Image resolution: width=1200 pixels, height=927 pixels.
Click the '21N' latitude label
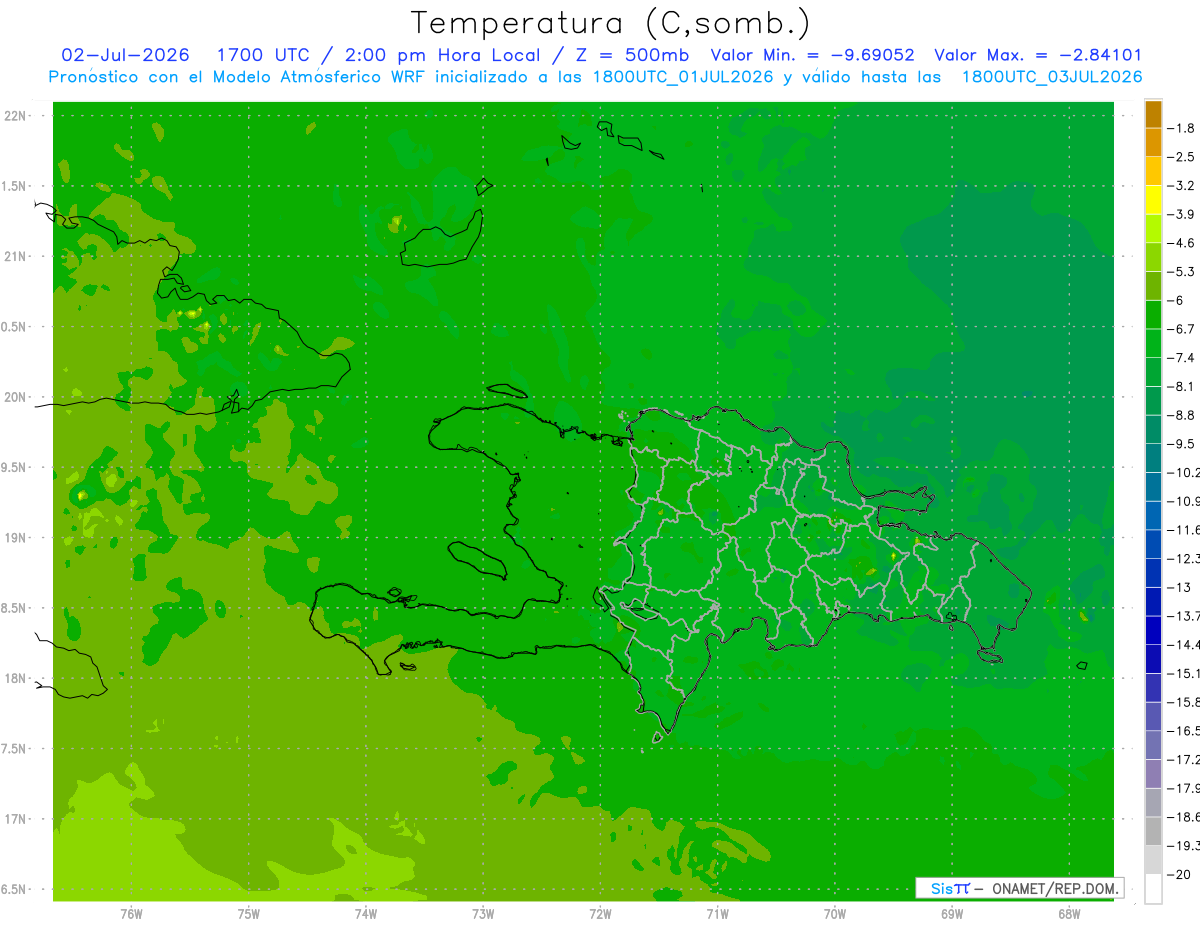click(x=14, y=256)
